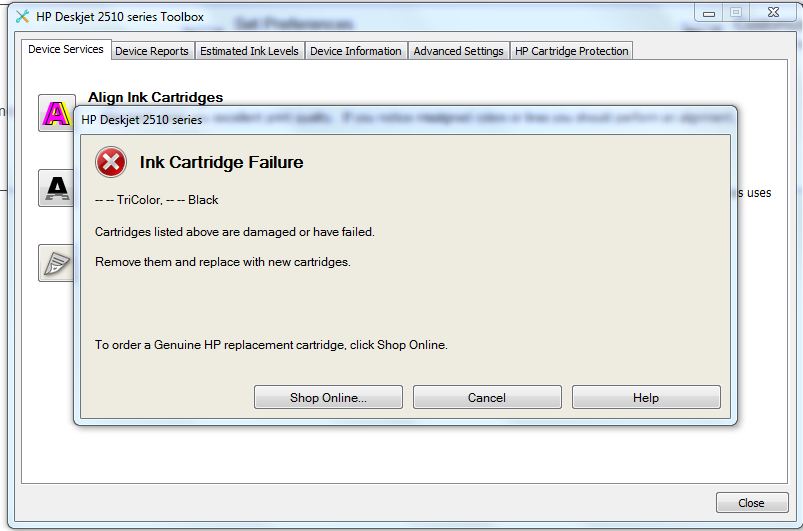Click the '-- -- TriColor, -- -- Black' text
The width and height of the screenshot is (803, 531).
[x=157, y=200]
